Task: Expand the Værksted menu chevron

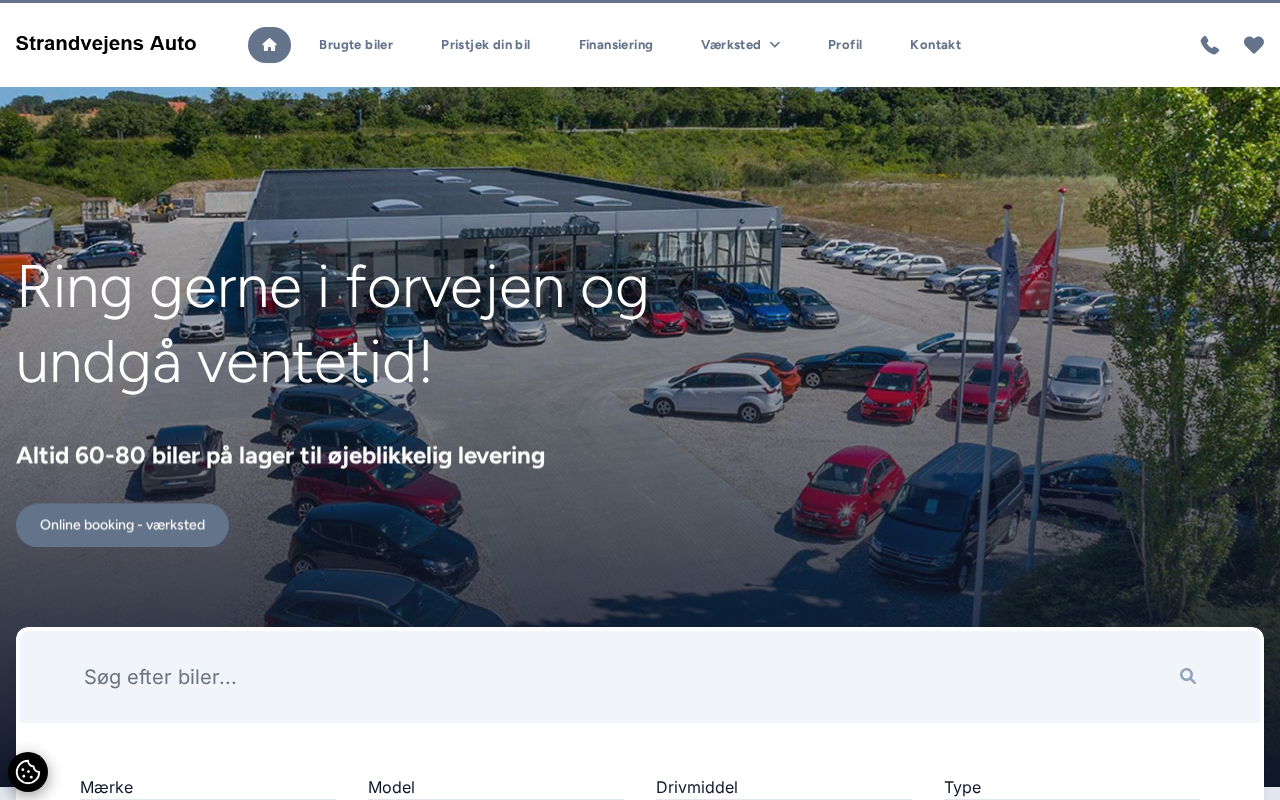Action: (775, 45)
